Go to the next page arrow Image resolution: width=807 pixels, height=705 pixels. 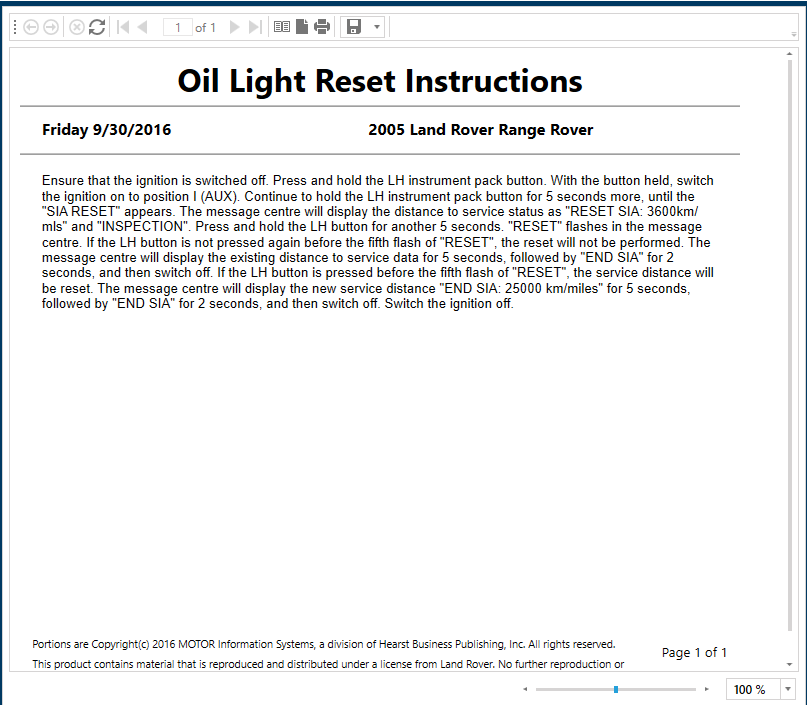[235, 27]
